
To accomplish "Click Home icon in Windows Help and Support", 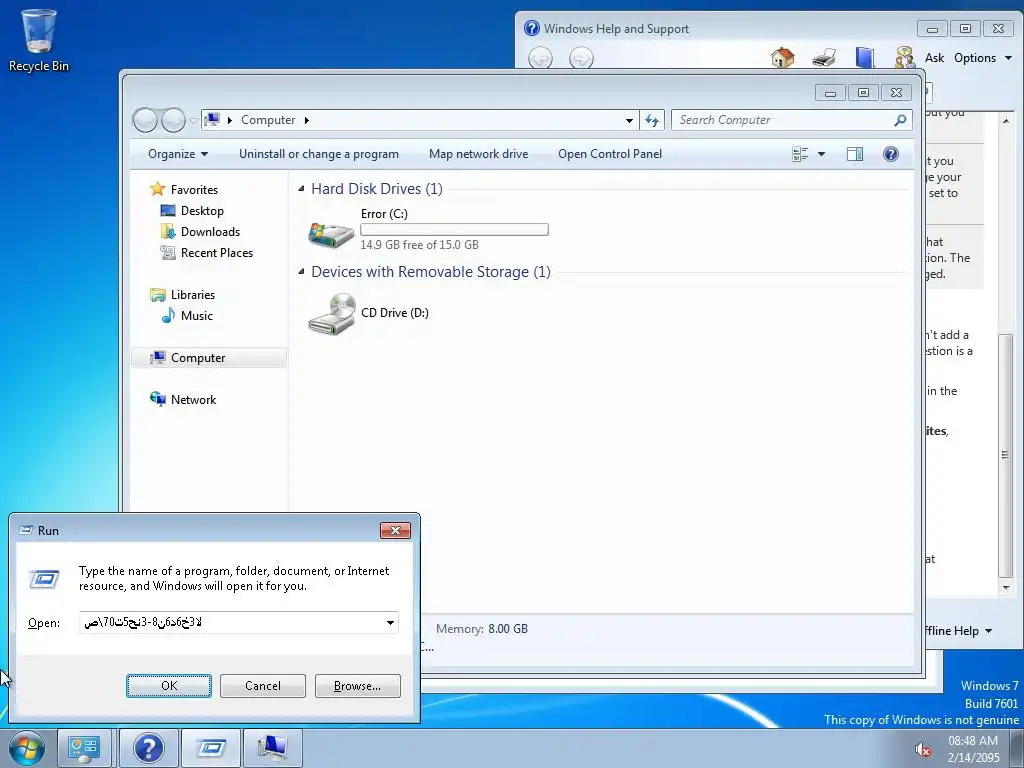I will click(782, 58).
